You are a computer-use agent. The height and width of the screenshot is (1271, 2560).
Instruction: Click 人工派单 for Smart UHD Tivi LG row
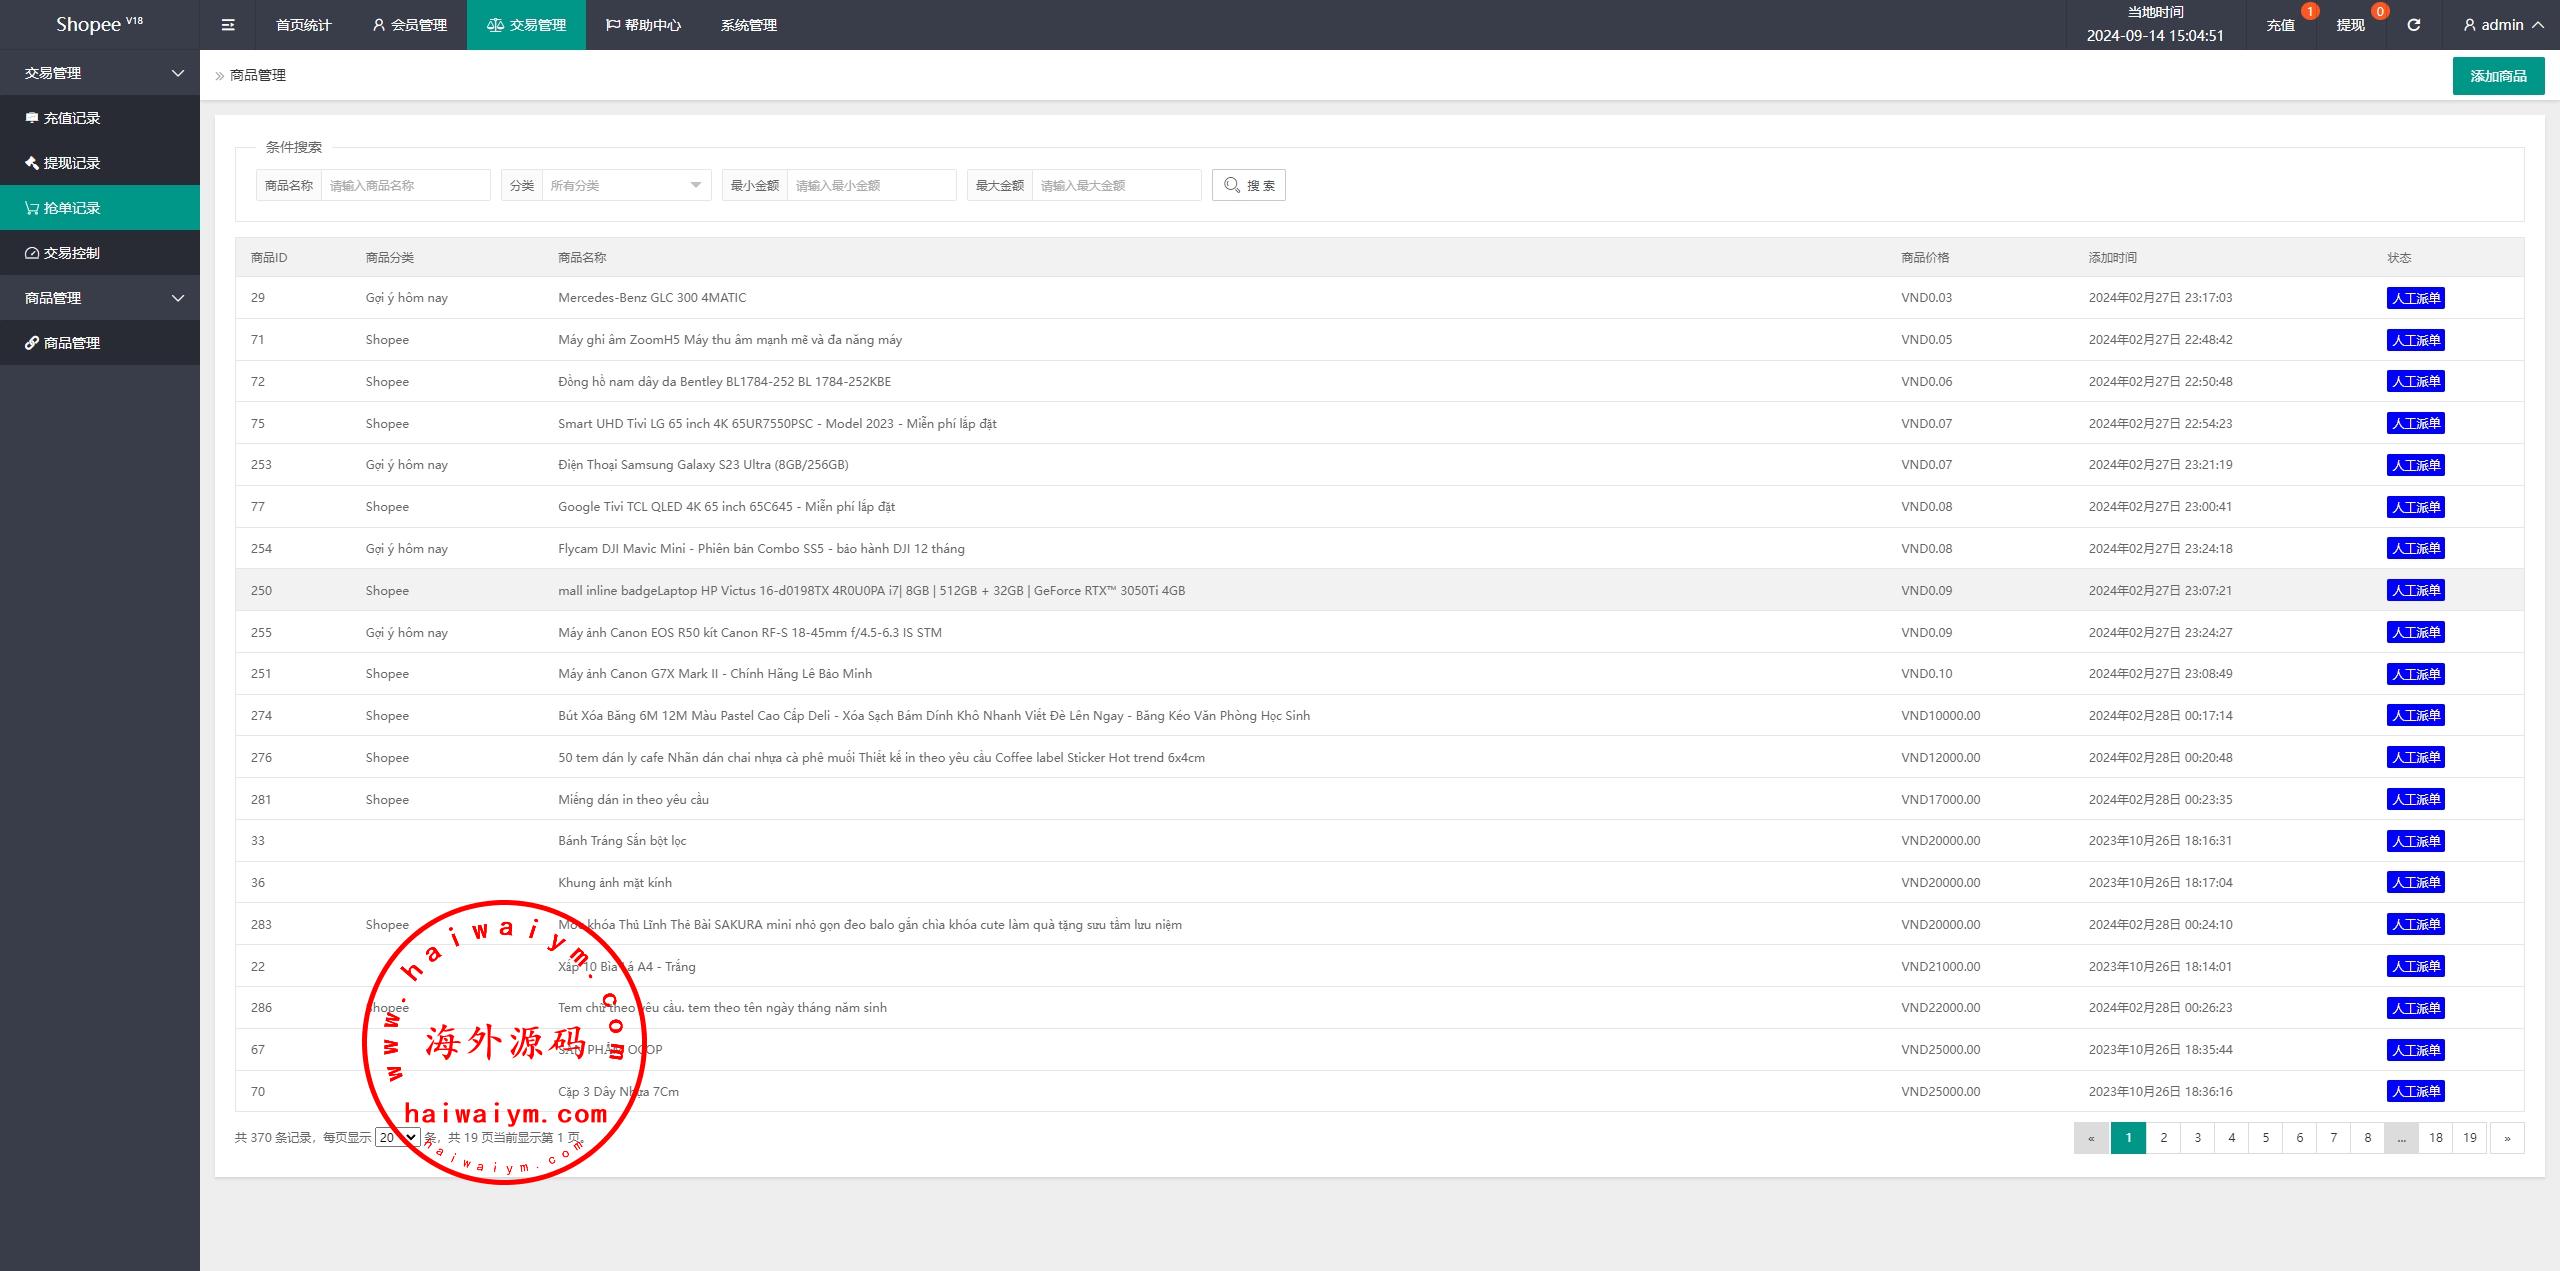(x=2416, y=423)
